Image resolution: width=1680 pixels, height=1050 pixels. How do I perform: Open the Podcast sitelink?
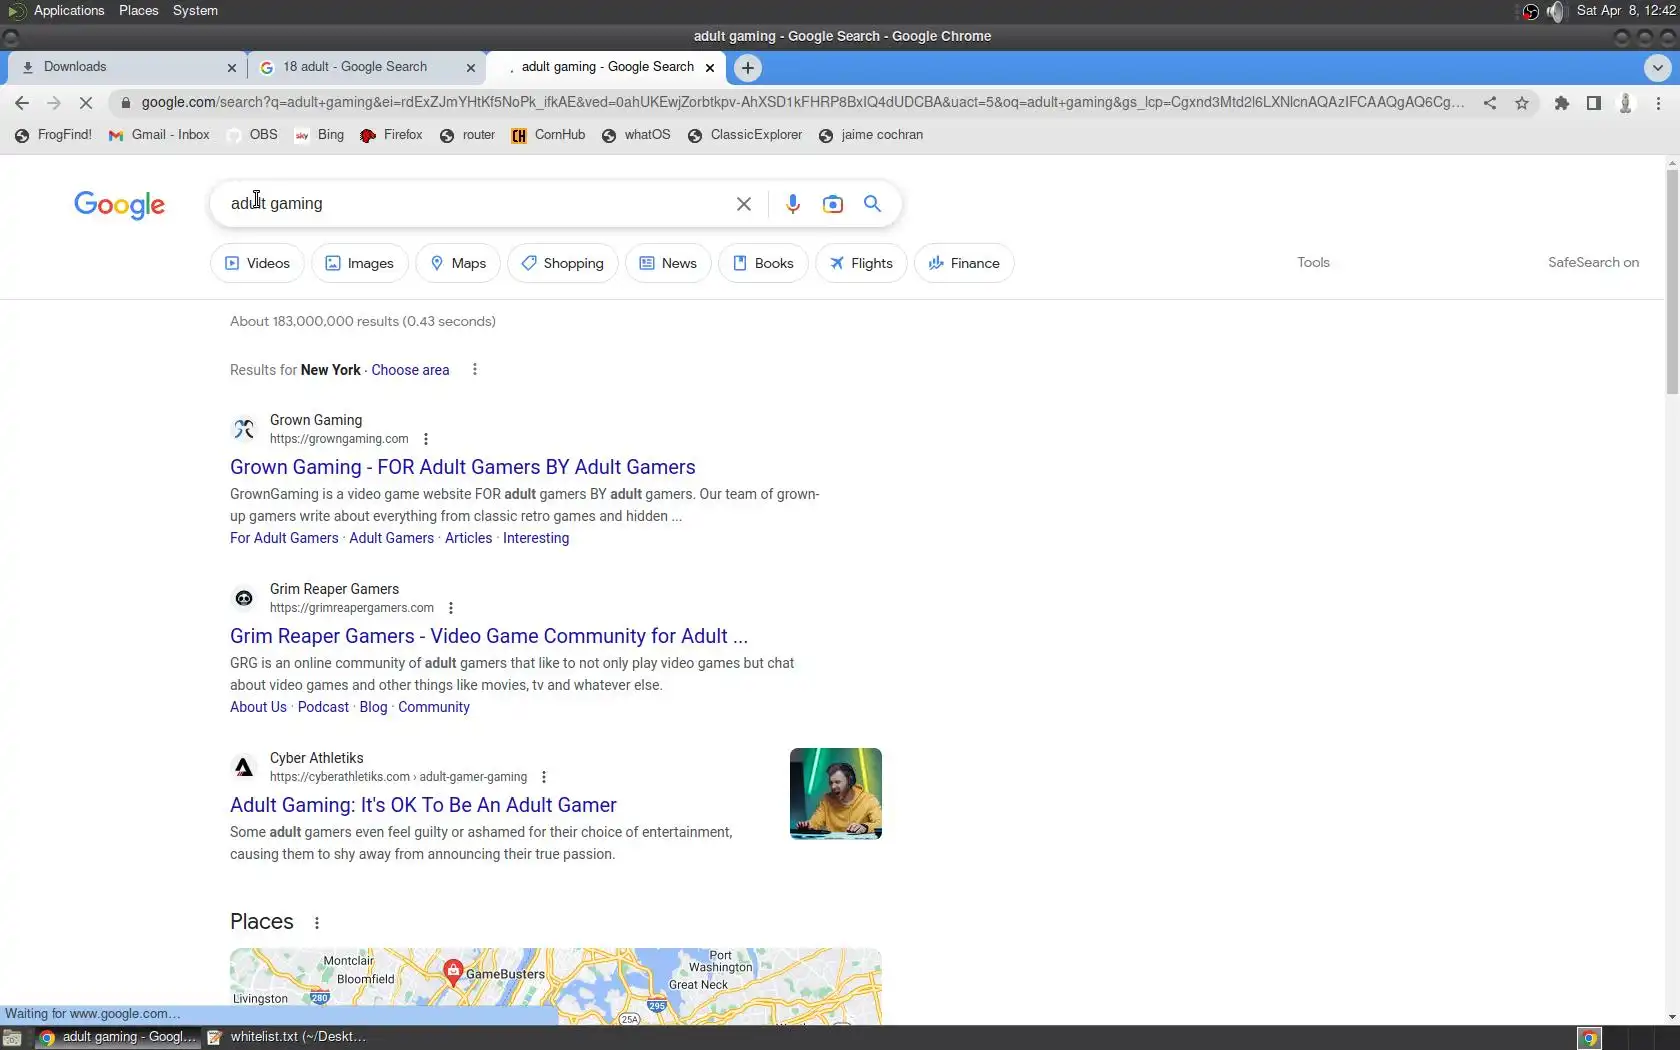[323, 707]
